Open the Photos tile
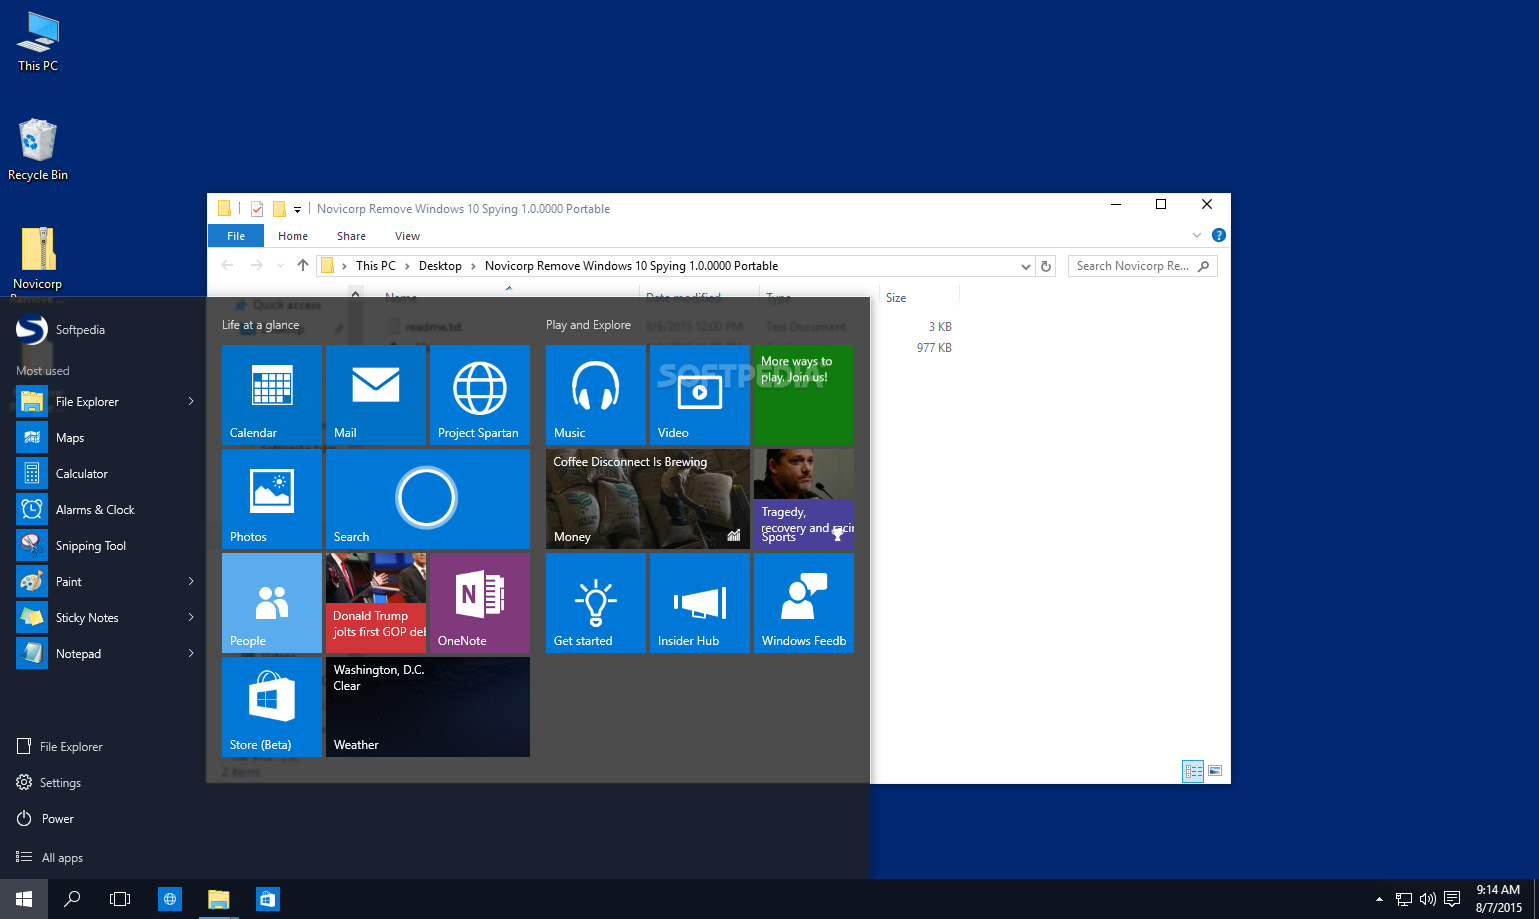Image resolution: width=1539 pixels, height=919 pixels. (x=272, y=499)
